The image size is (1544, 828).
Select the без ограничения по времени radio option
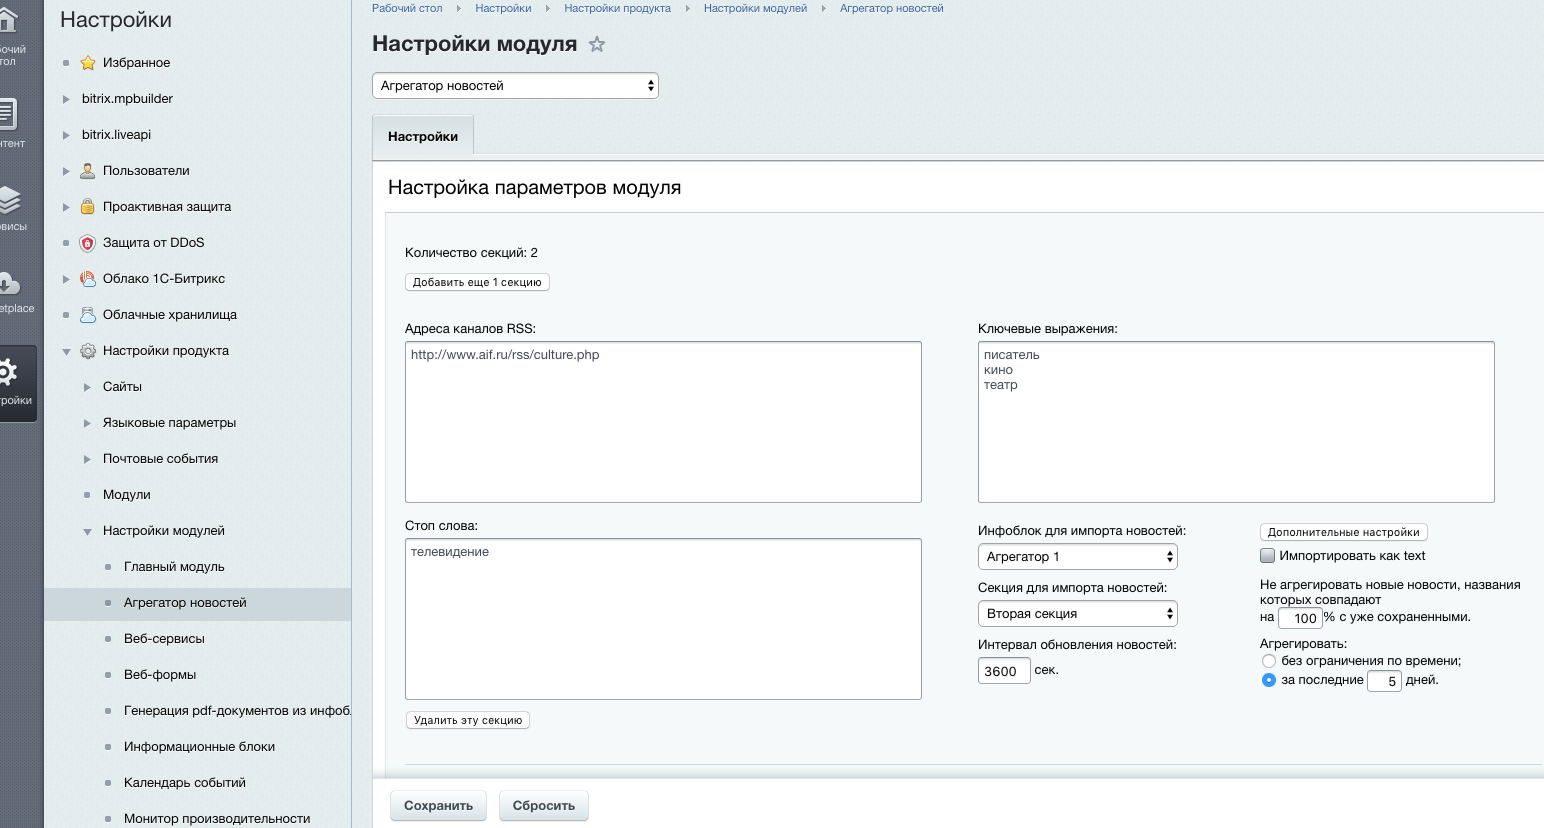(x=1269, y=661)
